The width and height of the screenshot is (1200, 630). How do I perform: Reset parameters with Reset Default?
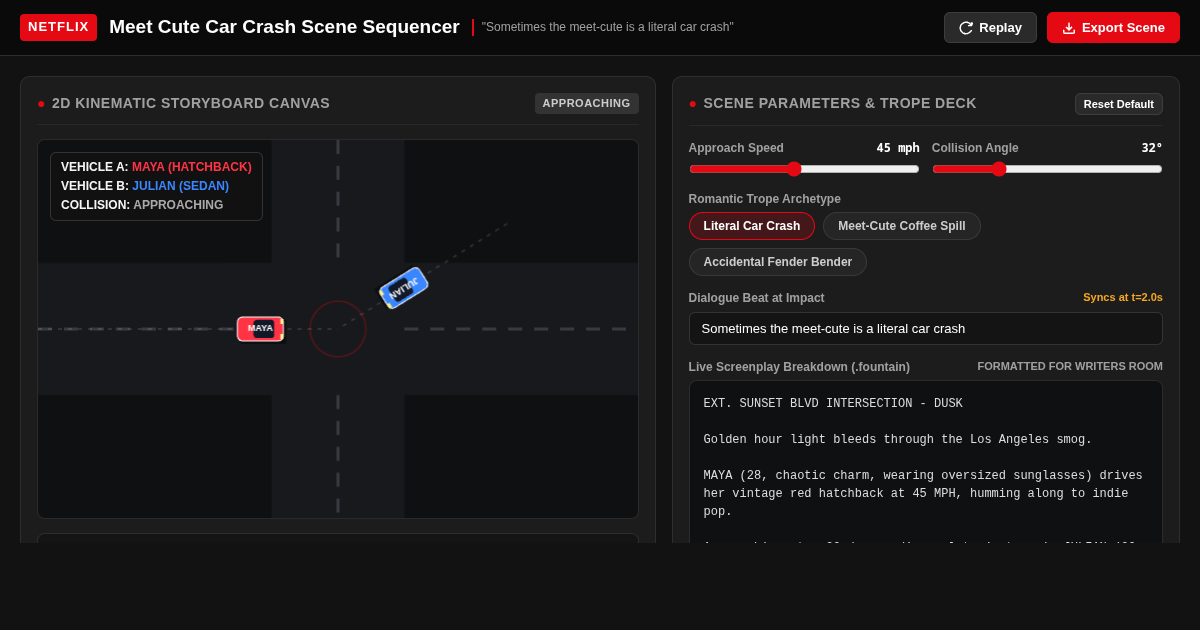tap(1119, 104)
